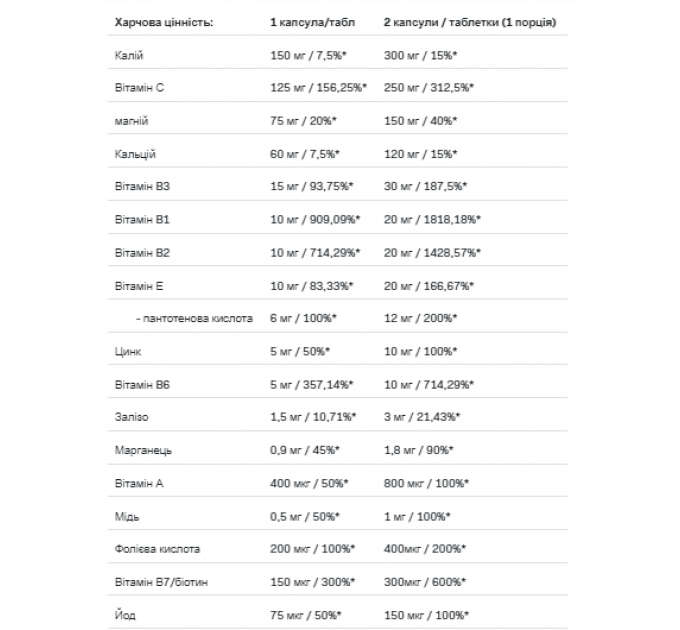Select the 'Марганець' row label

143,450
